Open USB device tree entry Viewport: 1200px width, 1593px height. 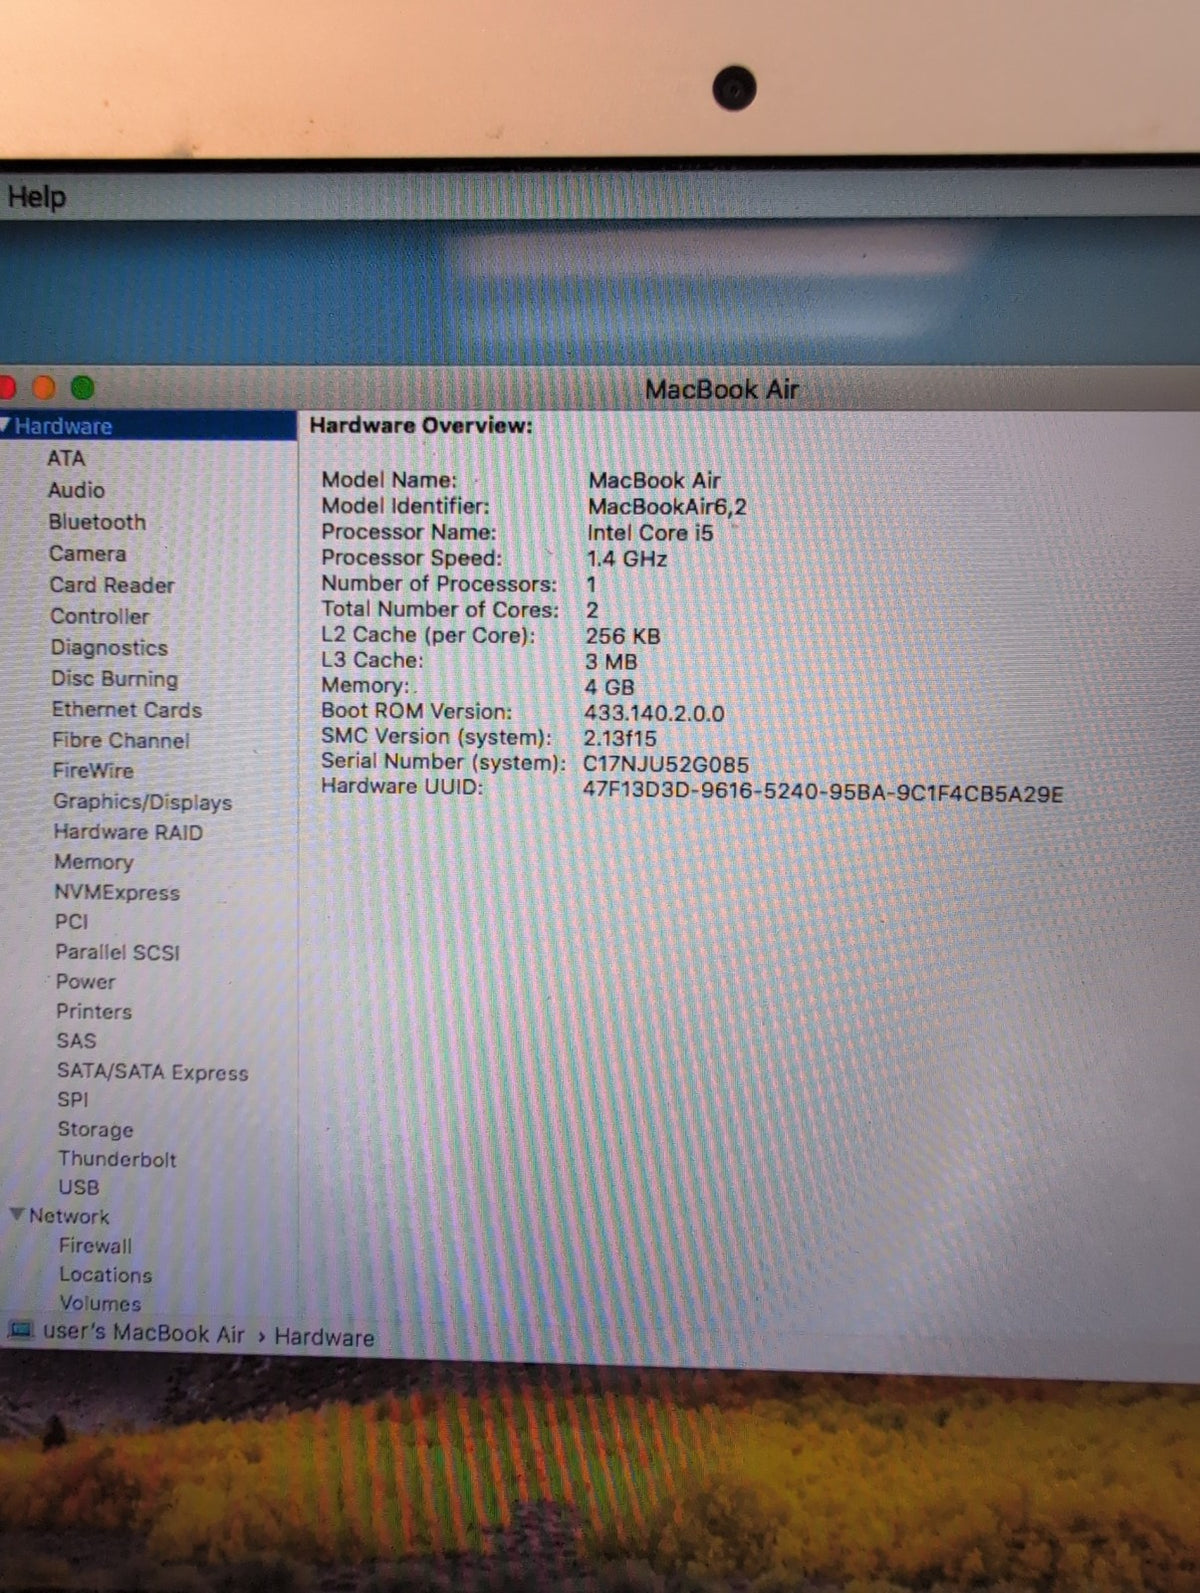click(78, 1188)
